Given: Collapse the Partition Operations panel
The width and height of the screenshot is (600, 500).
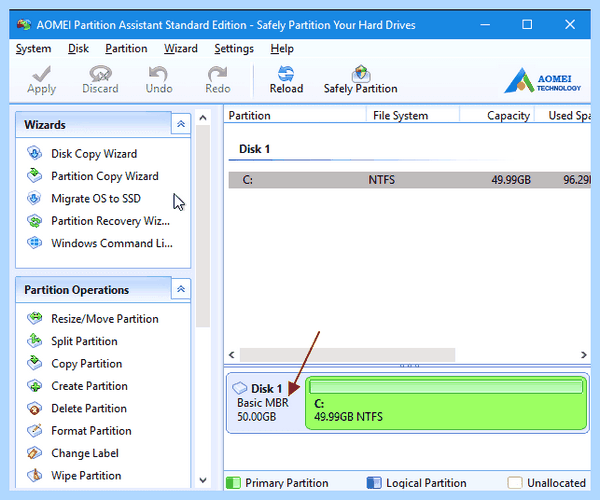Looking at the screenshot, I should (181, 289).
